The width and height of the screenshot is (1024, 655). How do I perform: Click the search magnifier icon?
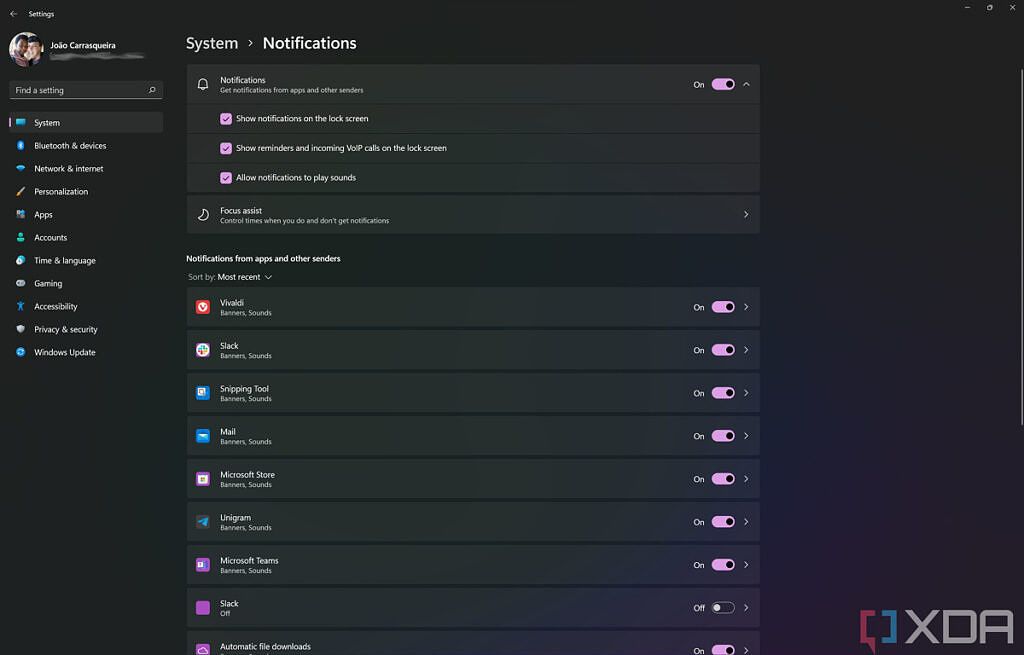click(x=152, y=90)
